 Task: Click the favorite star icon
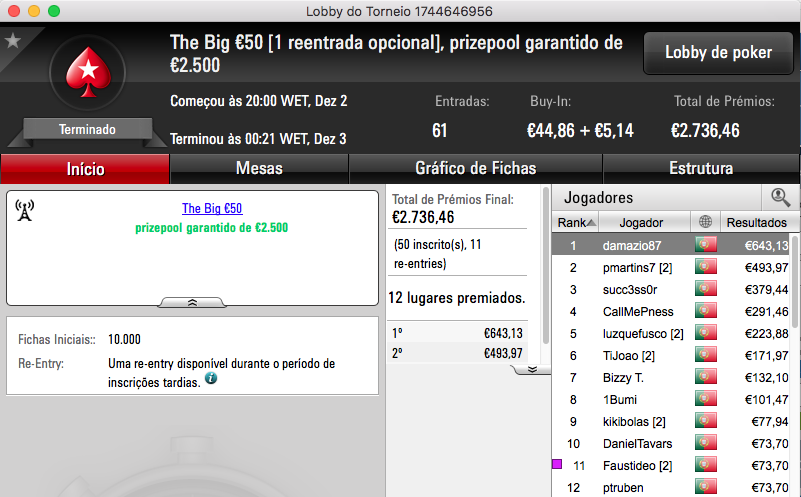tap(12, 41)
